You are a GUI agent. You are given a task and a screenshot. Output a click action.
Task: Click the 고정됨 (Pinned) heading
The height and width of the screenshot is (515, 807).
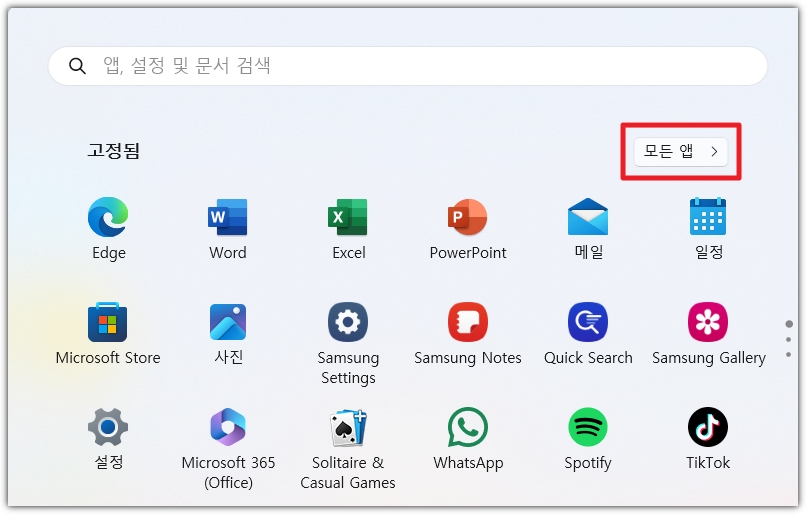(x=114, y=151)
